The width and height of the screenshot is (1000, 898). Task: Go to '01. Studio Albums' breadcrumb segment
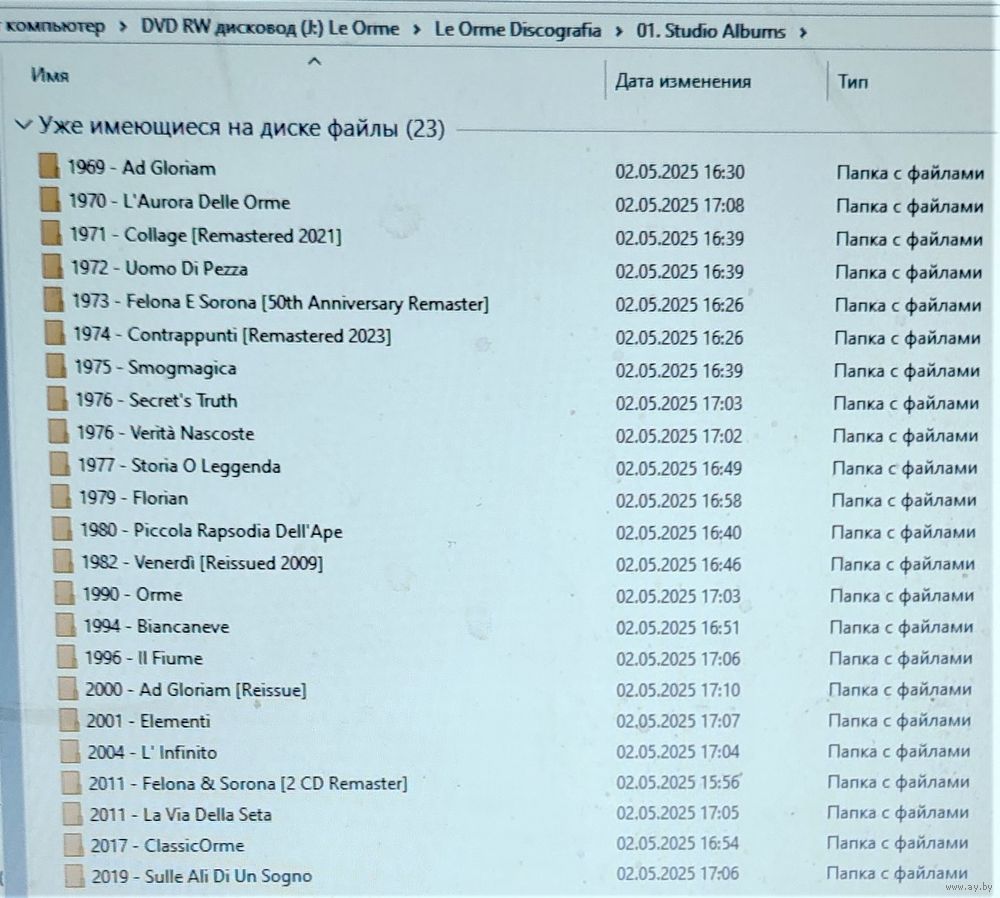[710, 31]
